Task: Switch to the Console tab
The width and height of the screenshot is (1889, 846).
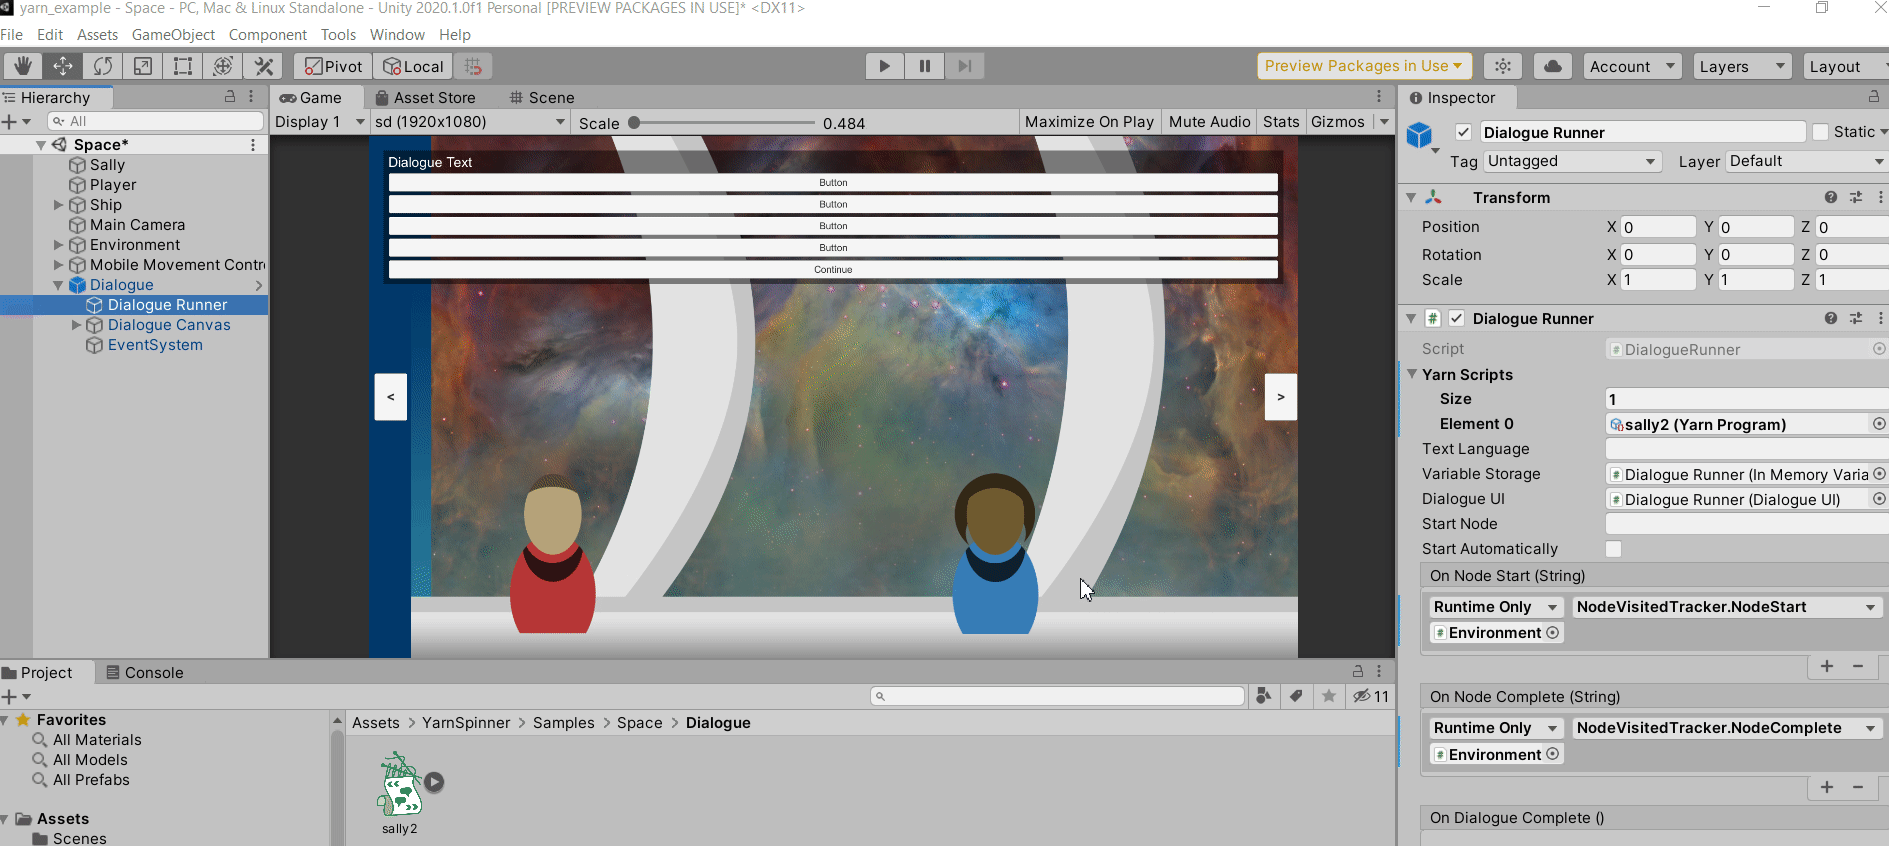Action: (145, 673)
